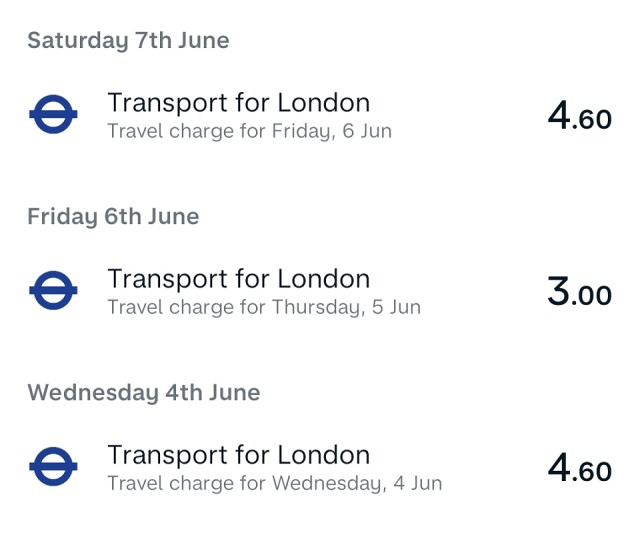This screenshot has height=545, width=640.
Task: Tap the TfL roundel icon for Thursday 5 Jun charge
Action: click(53, 290)
